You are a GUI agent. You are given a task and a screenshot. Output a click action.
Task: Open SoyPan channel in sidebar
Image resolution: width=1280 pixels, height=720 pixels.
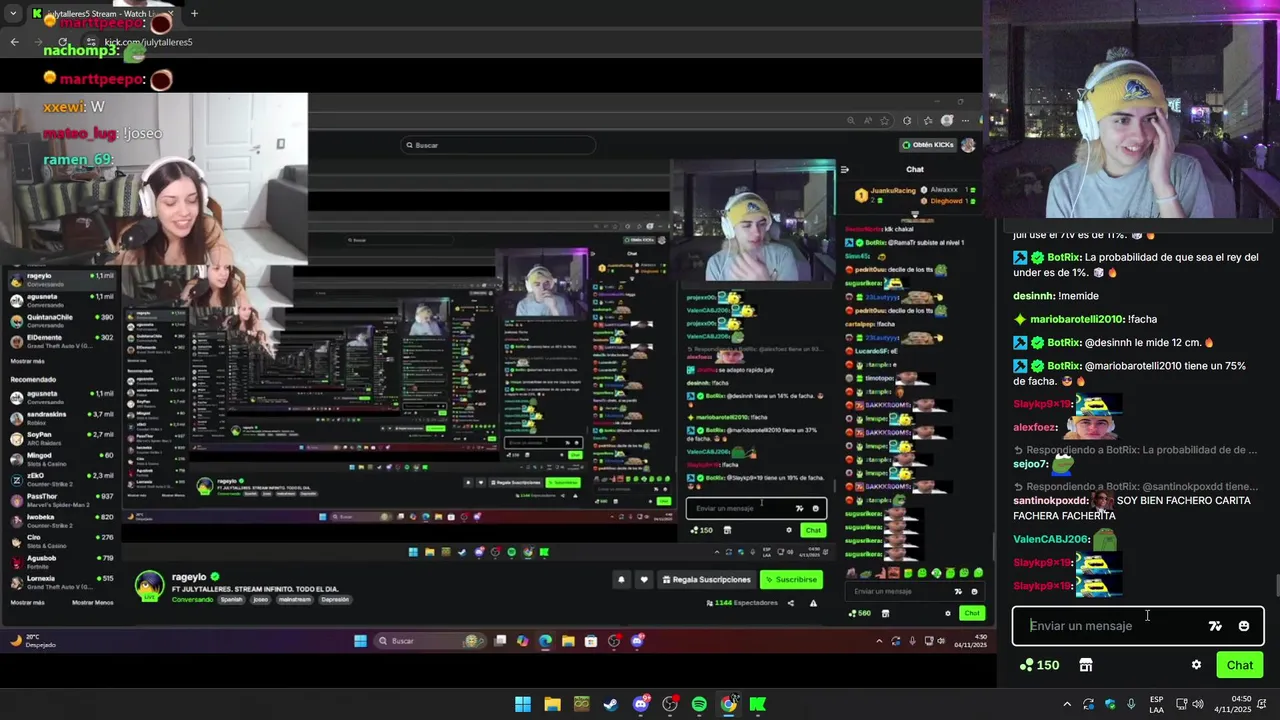[62, 438]
